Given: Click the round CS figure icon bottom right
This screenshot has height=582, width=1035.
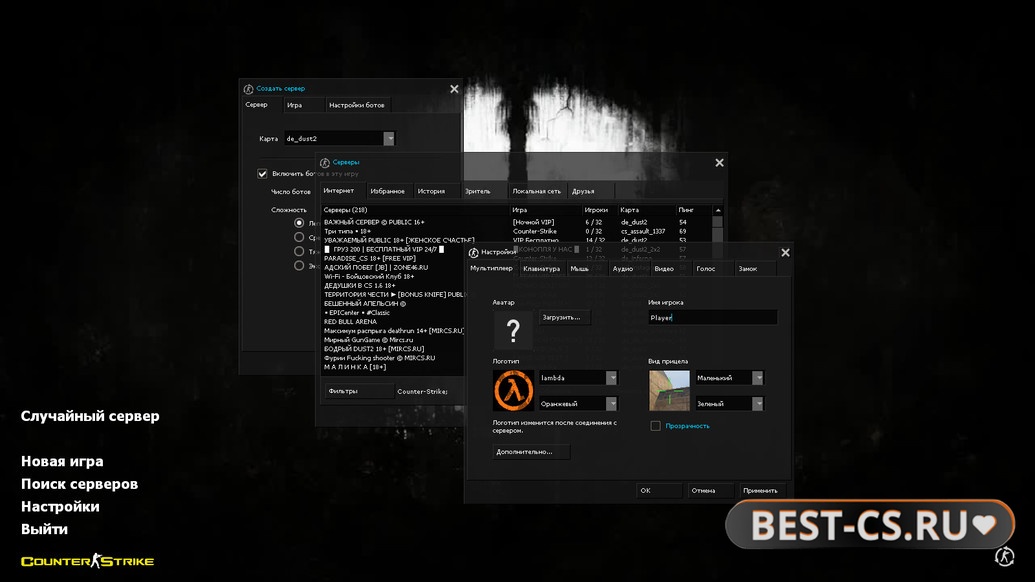Looking at the screenshot, I should point(1005,556).
